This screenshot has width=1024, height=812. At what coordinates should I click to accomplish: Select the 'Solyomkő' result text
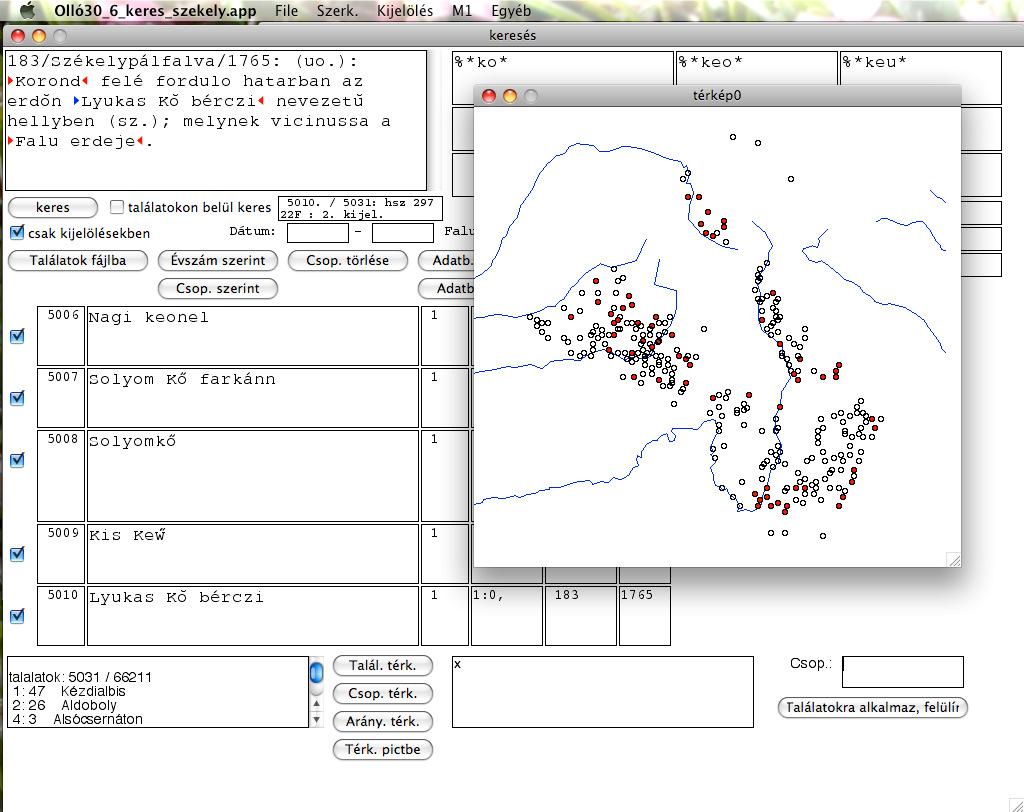pyautogui.click(x=132, y=442)
